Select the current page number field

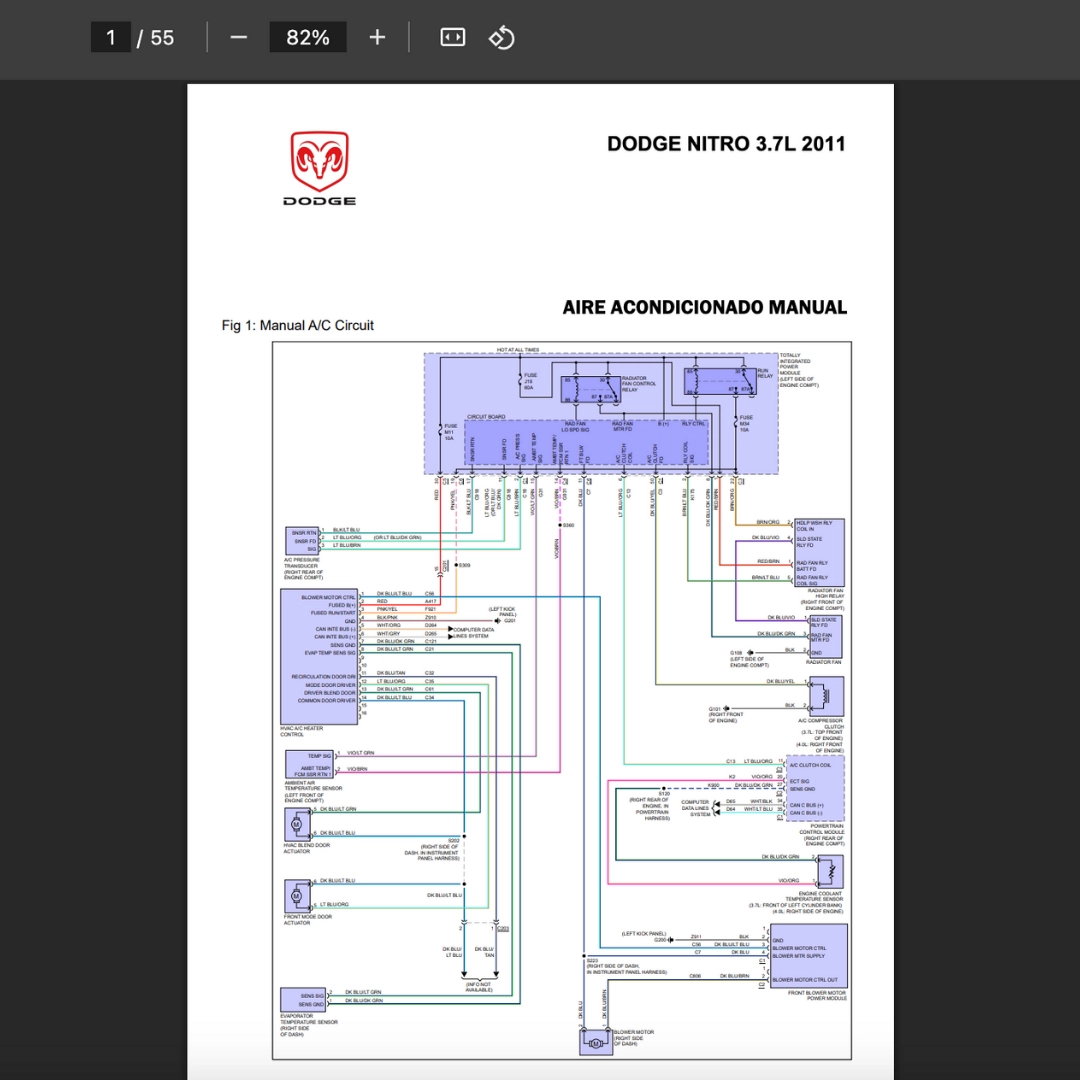(111, 37)
